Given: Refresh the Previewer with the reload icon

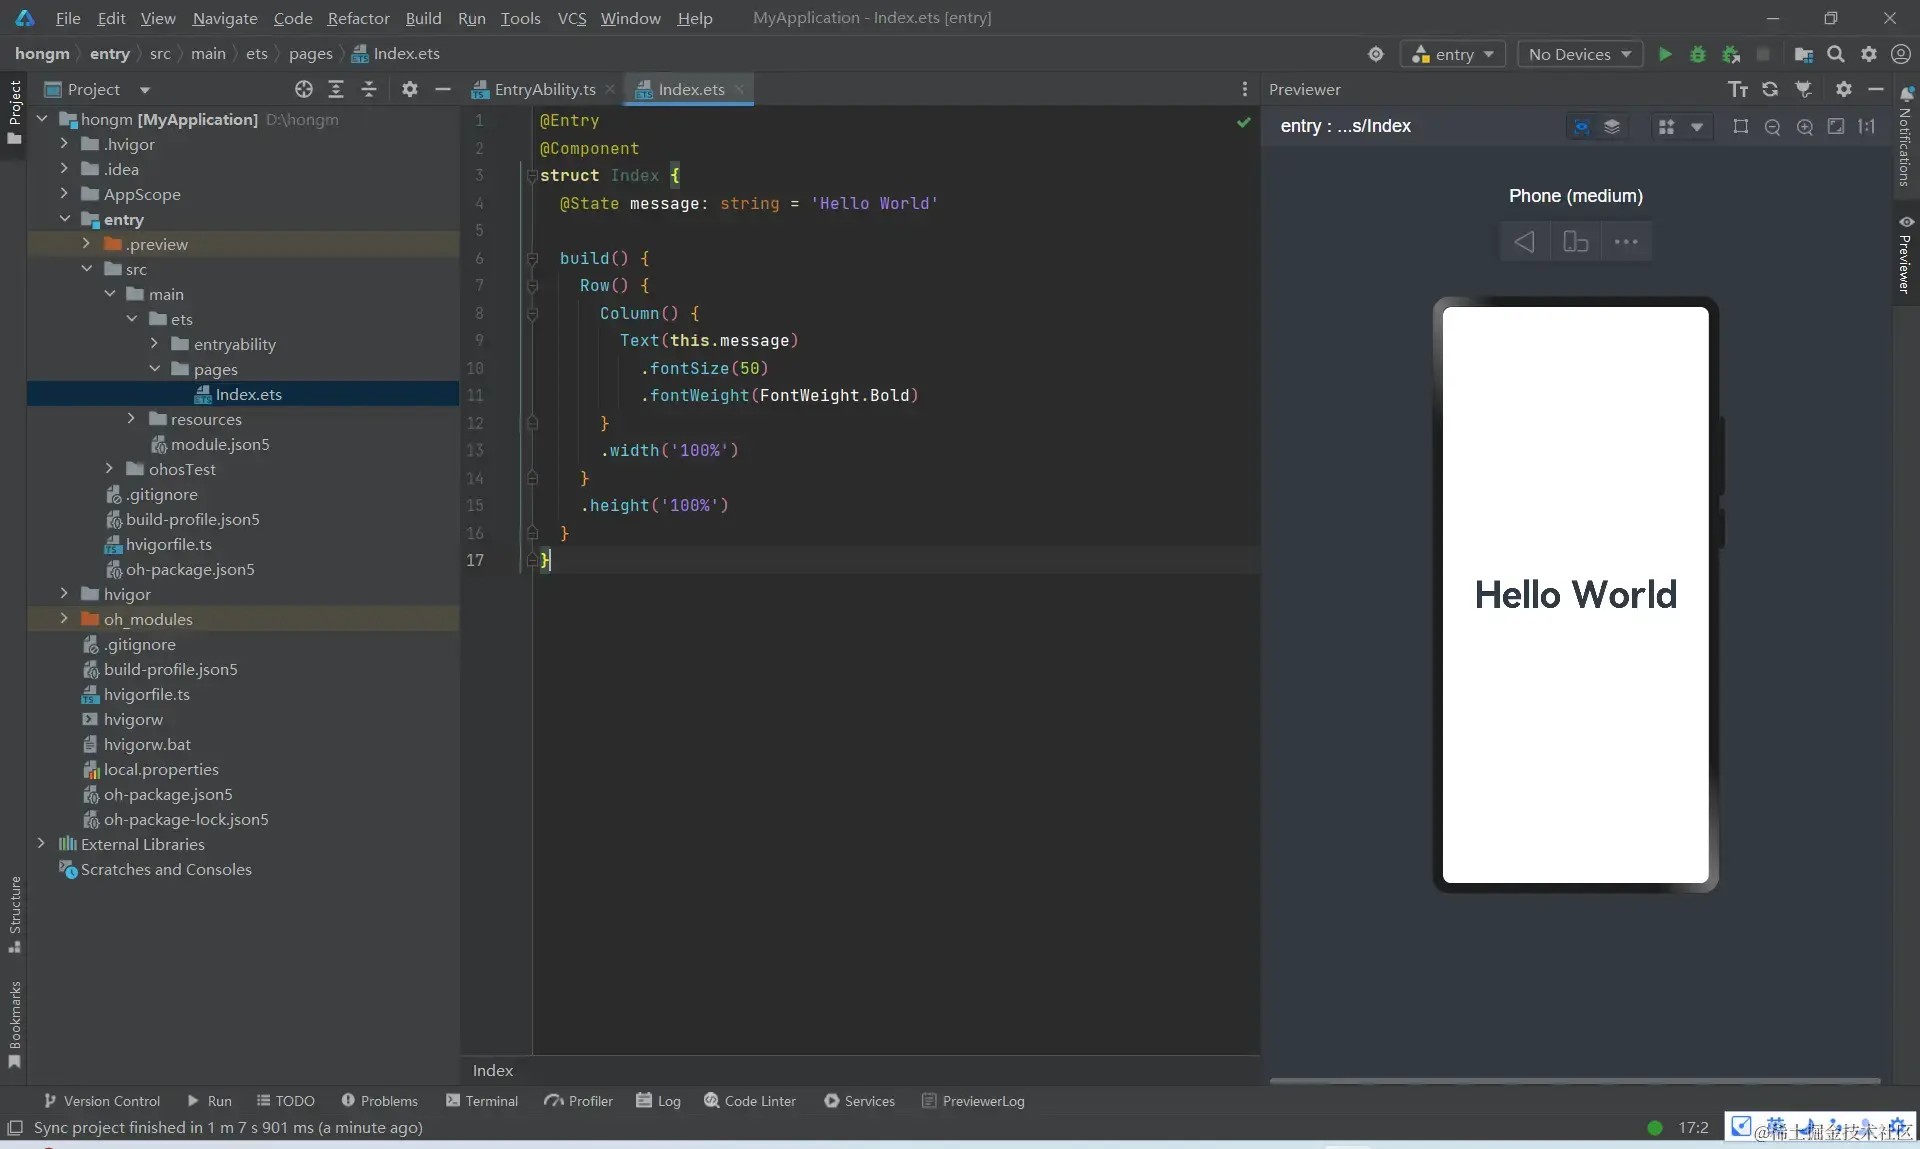Looking at the screenshot, I should 1770,89.
